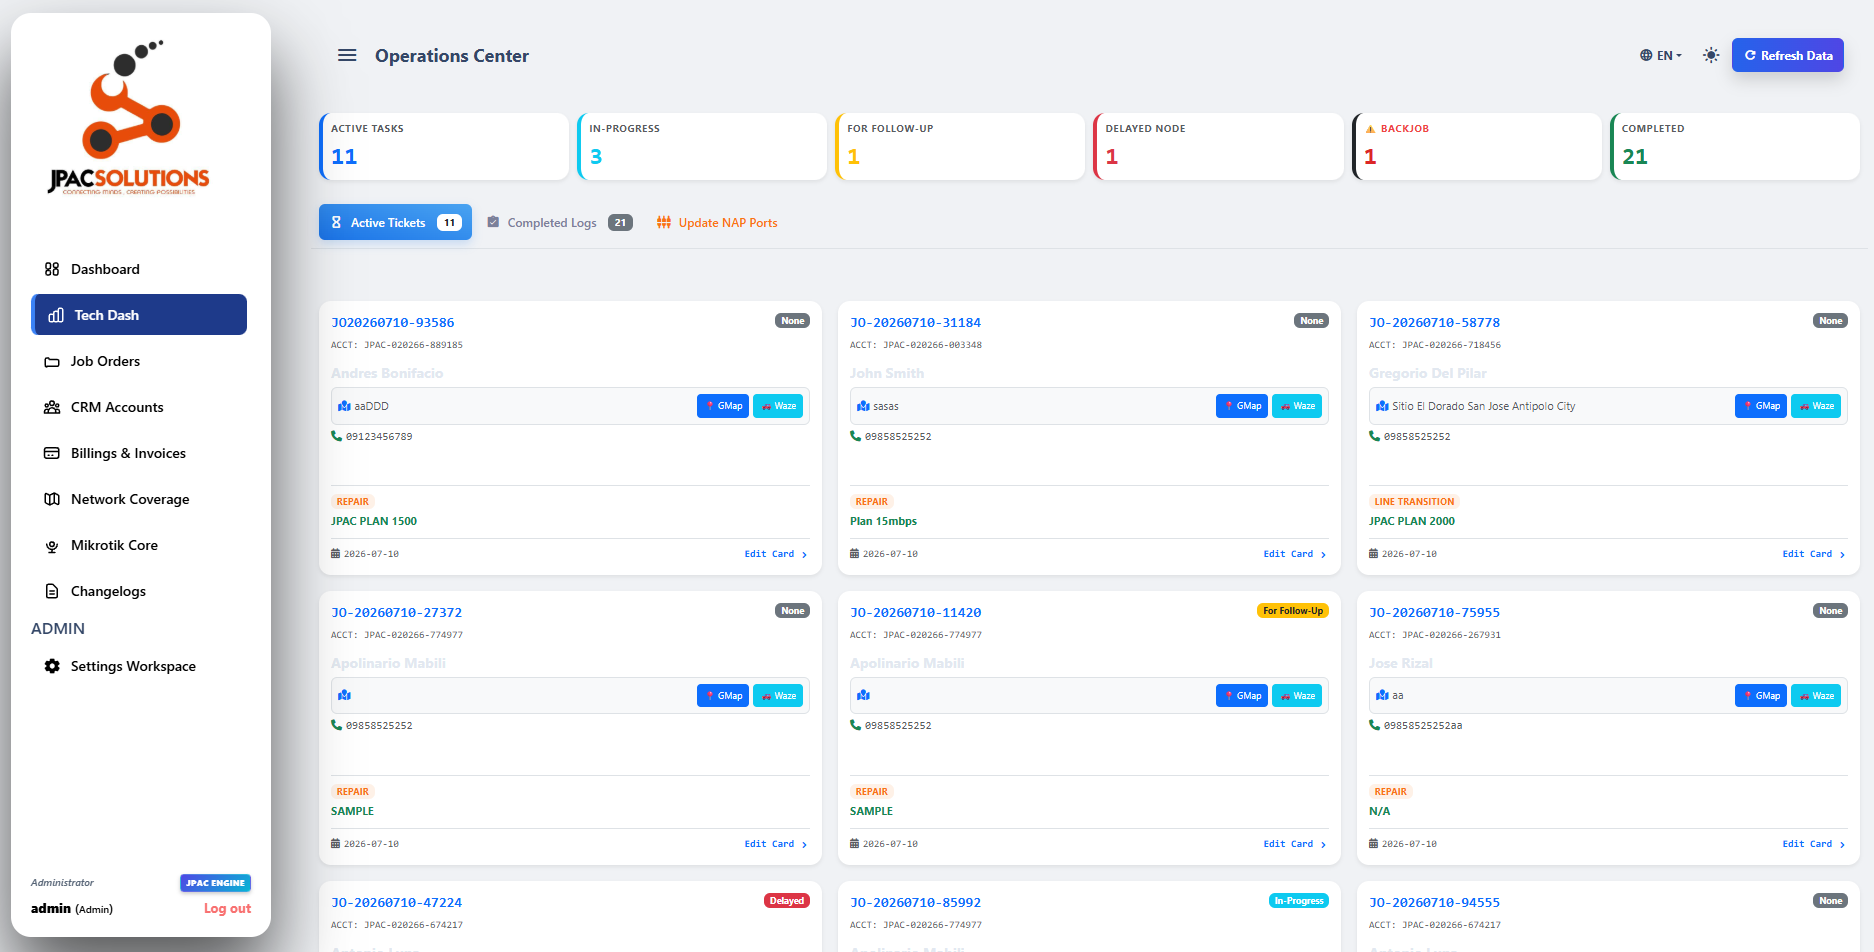Screen dimensions: 1874x952
Task: Open ticket JO-20260710-11420 link
Action: click(915, 612)
